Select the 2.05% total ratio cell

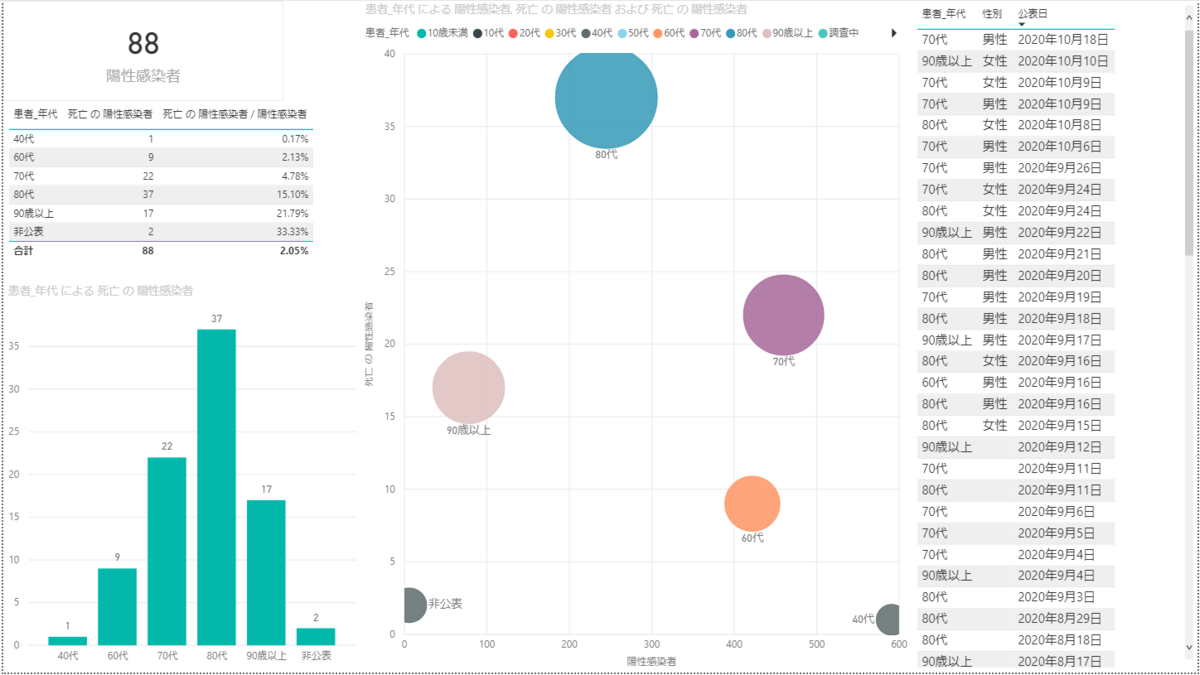pyautogui.click(x=294, y=251)
